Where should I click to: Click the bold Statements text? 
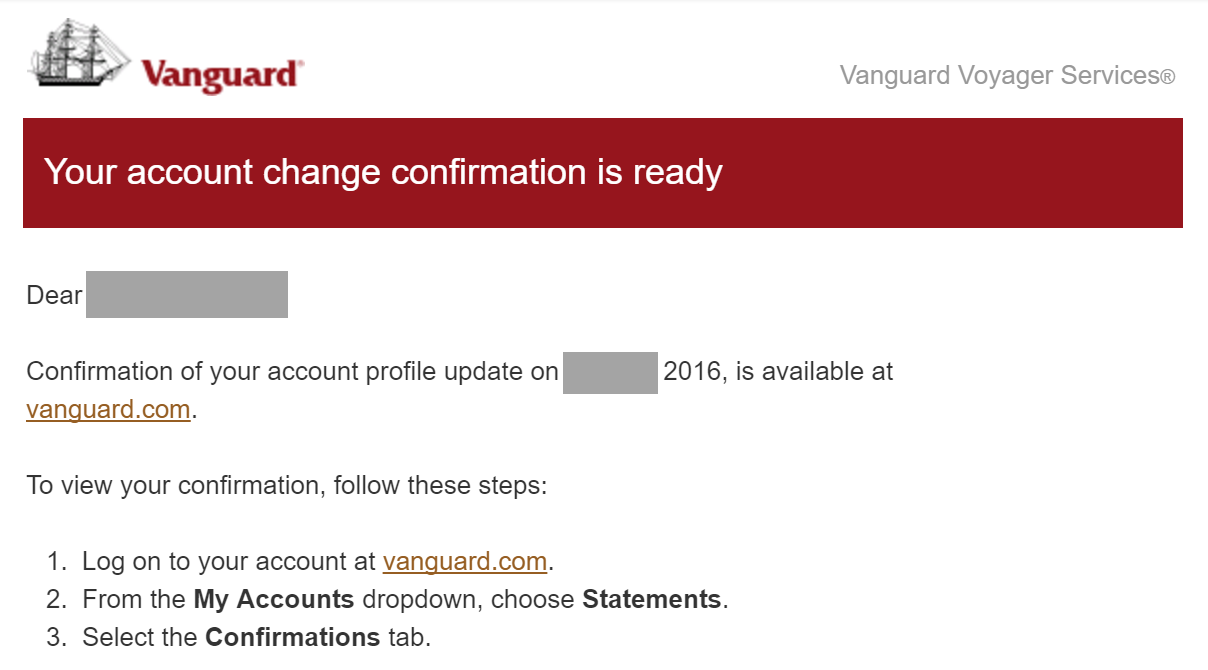[x=651, y=599]
